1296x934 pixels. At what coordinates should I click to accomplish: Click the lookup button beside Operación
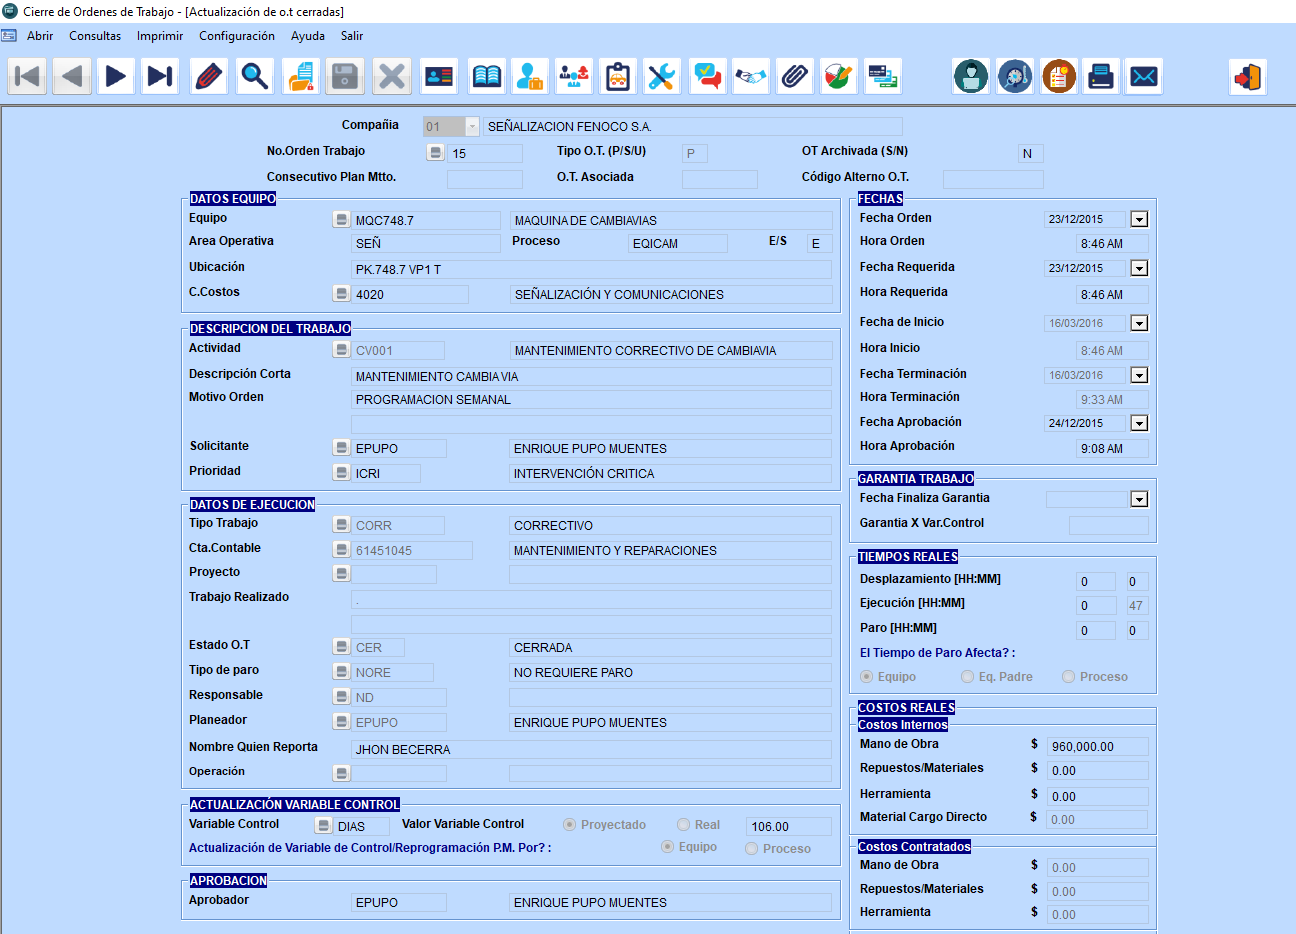tap(341, 773)
